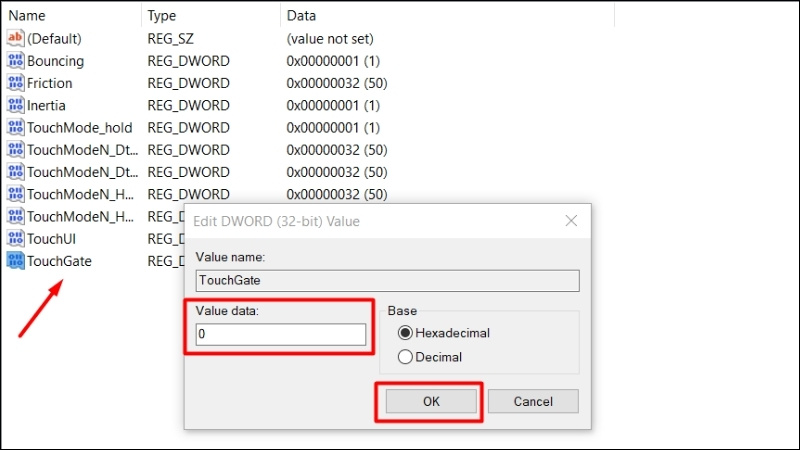Click the REG_DWORD type in the Friction row
The image size is (800, 450).
189,83
